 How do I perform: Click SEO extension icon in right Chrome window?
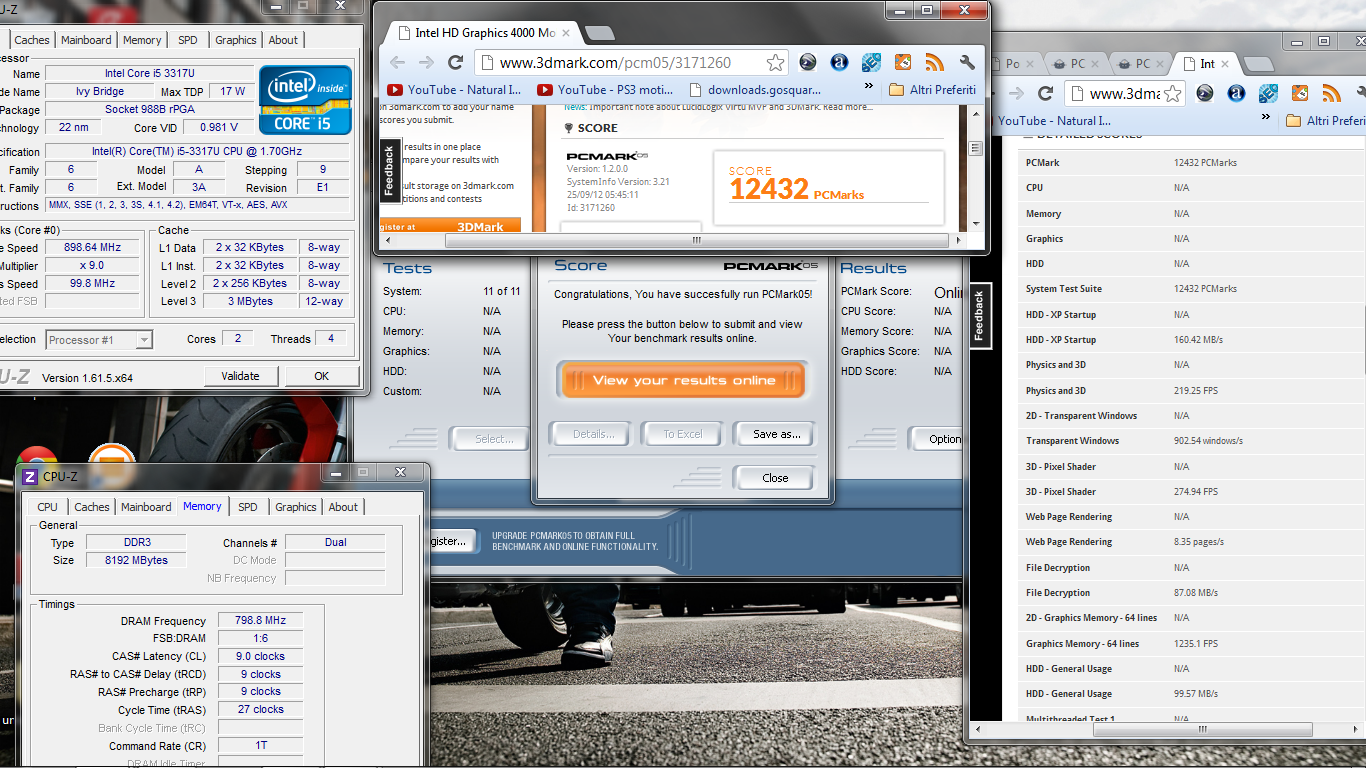point(1268,93)
